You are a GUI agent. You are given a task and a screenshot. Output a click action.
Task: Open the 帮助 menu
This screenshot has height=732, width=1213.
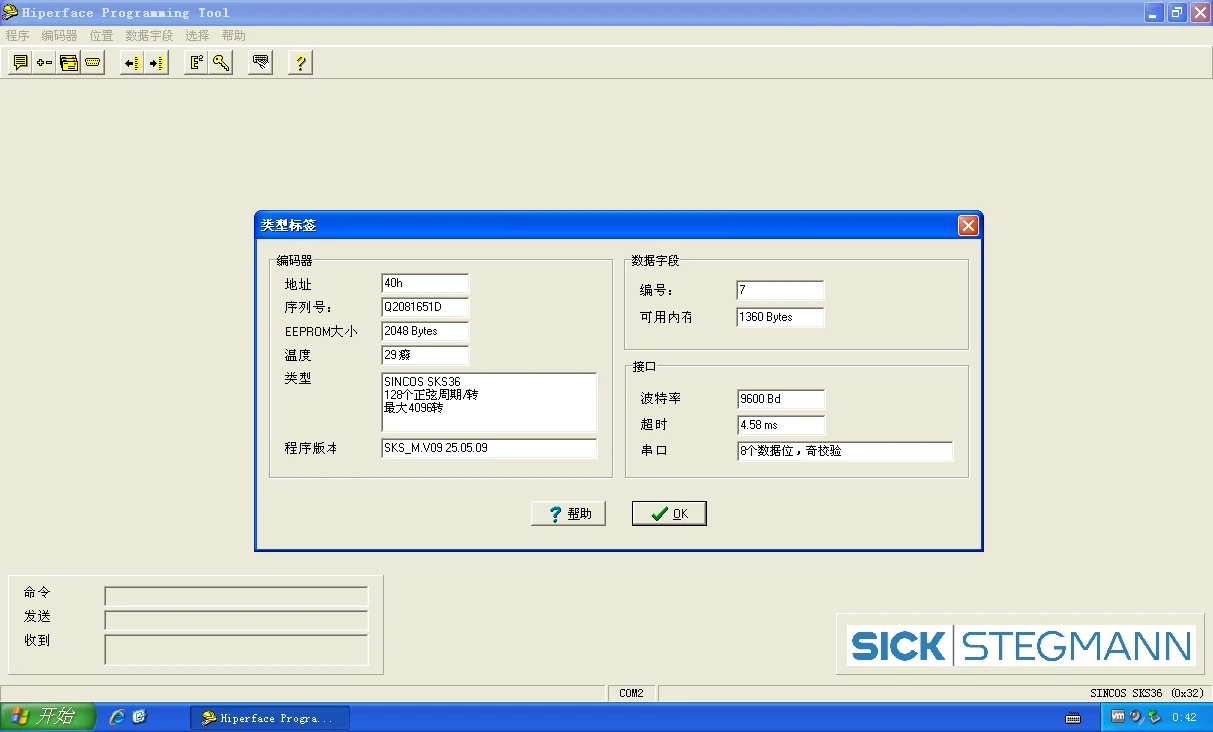click(x=233, y=35)
